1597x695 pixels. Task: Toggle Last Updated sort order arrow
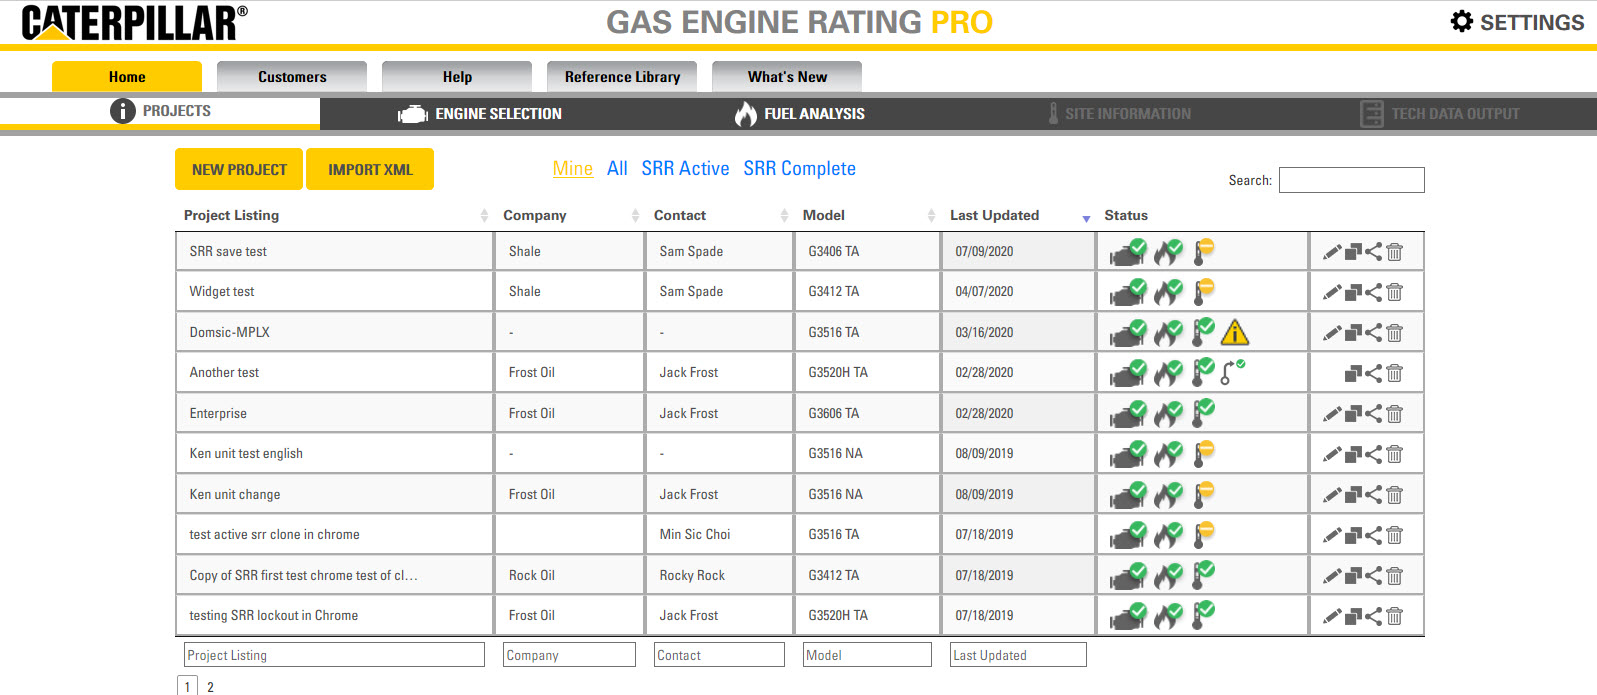[x=1086, y=218]
